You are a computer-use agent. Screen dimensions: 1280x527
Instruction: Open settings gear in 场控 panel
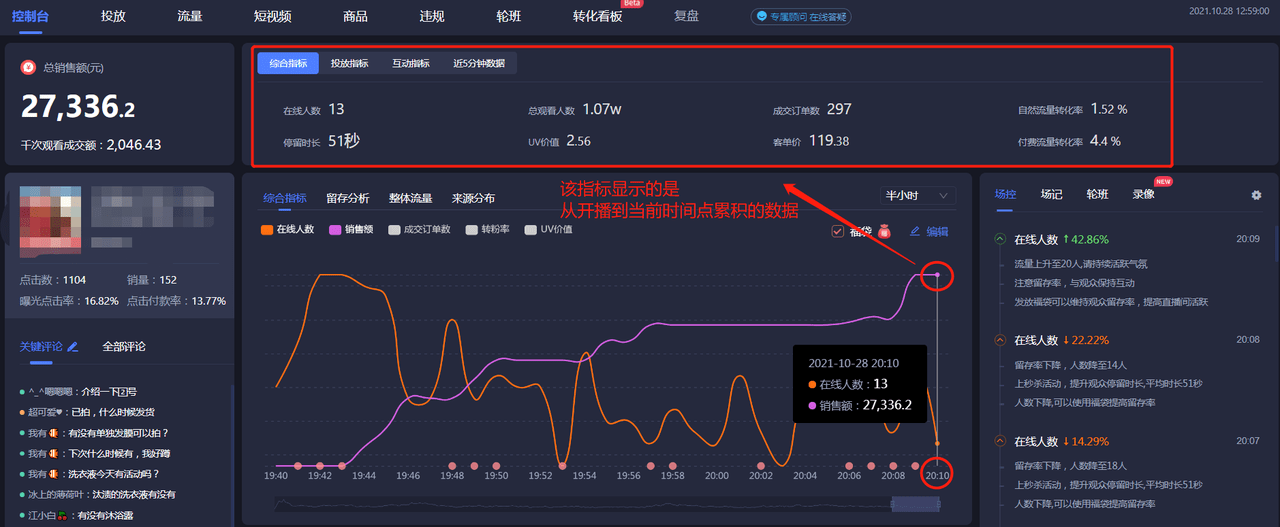point(1256,195)
